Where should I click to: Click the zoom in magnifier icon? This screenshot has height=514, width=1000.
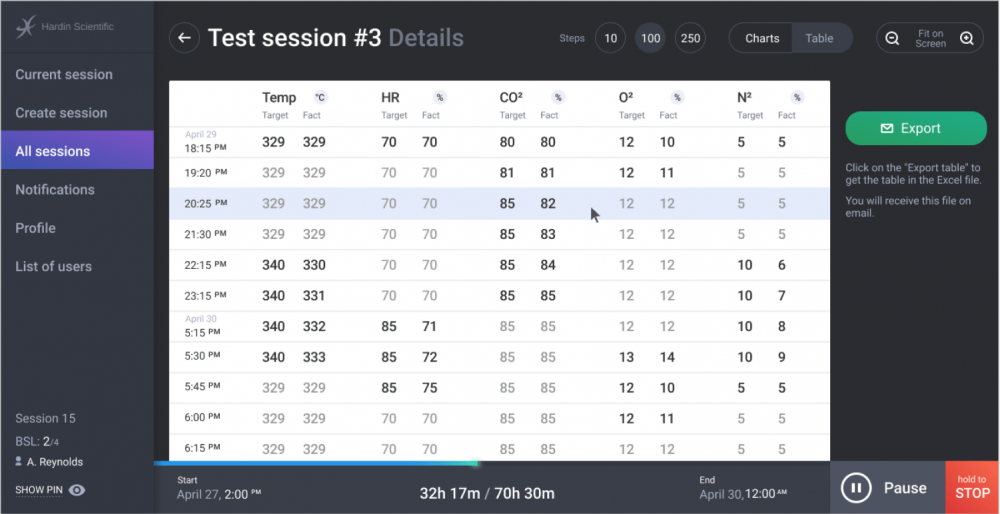967,39
